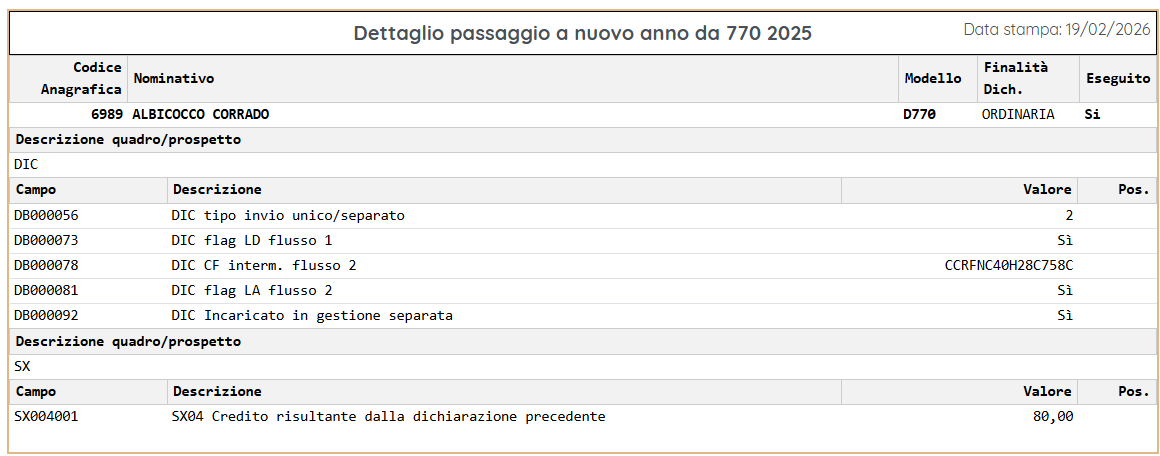The width and height of the screenshot is (1160, 456).
Task: Select the 'Codice Anagrafica' column header
Action: click(81, 78)
